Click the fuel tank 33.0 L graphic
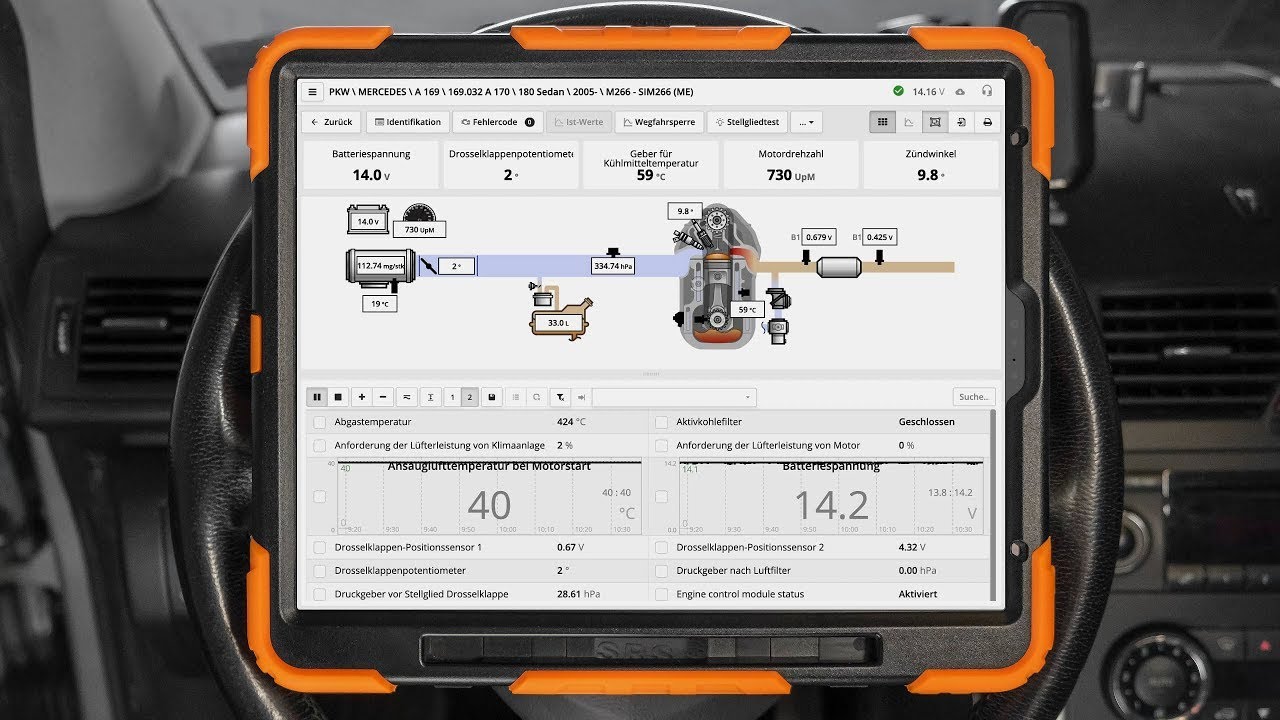 (x=560, y=318)
